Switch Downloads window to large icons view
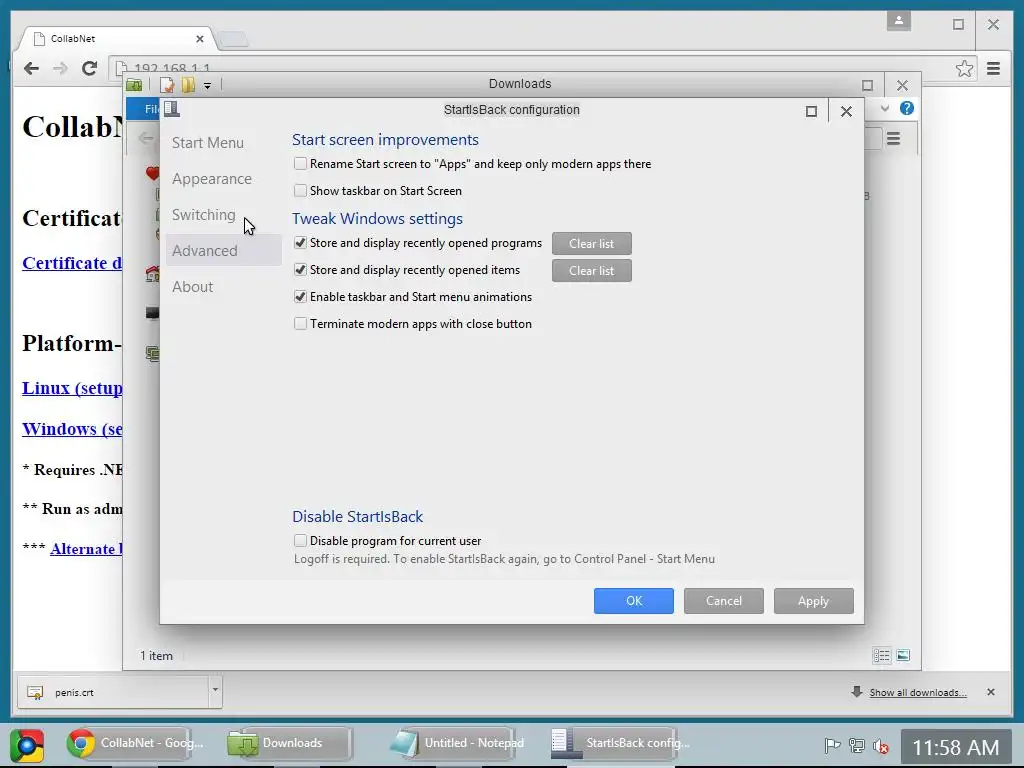 [x=903, y=655]
